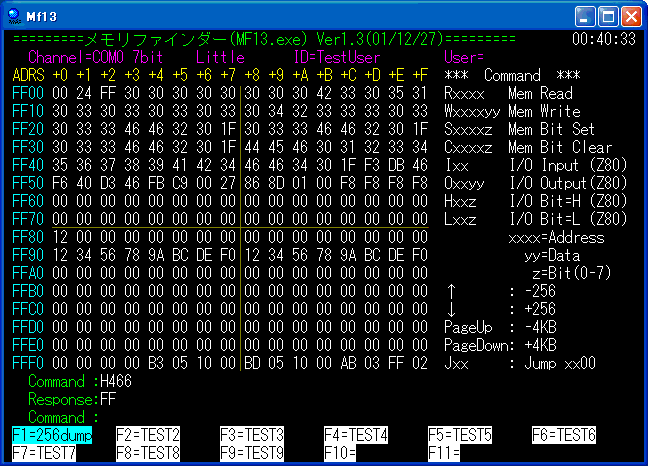Screen dimensions: 648x466
Task: Select the F2=TEST2 function key
Action: (148, 435)
